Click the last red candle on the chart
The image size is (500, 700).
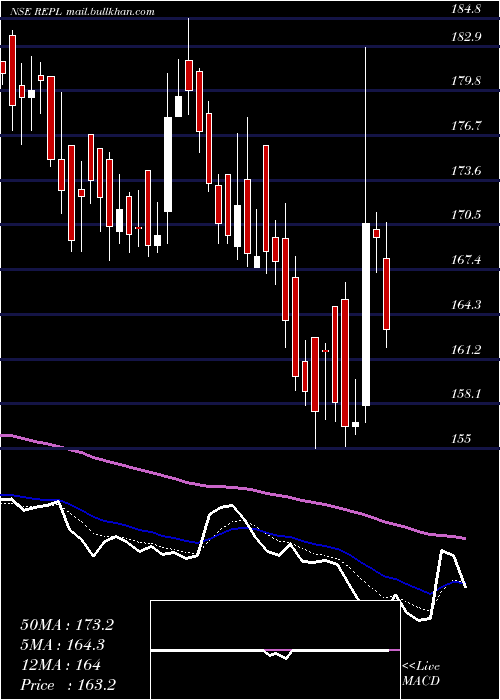pyautogui.click(x=386, y=294)
